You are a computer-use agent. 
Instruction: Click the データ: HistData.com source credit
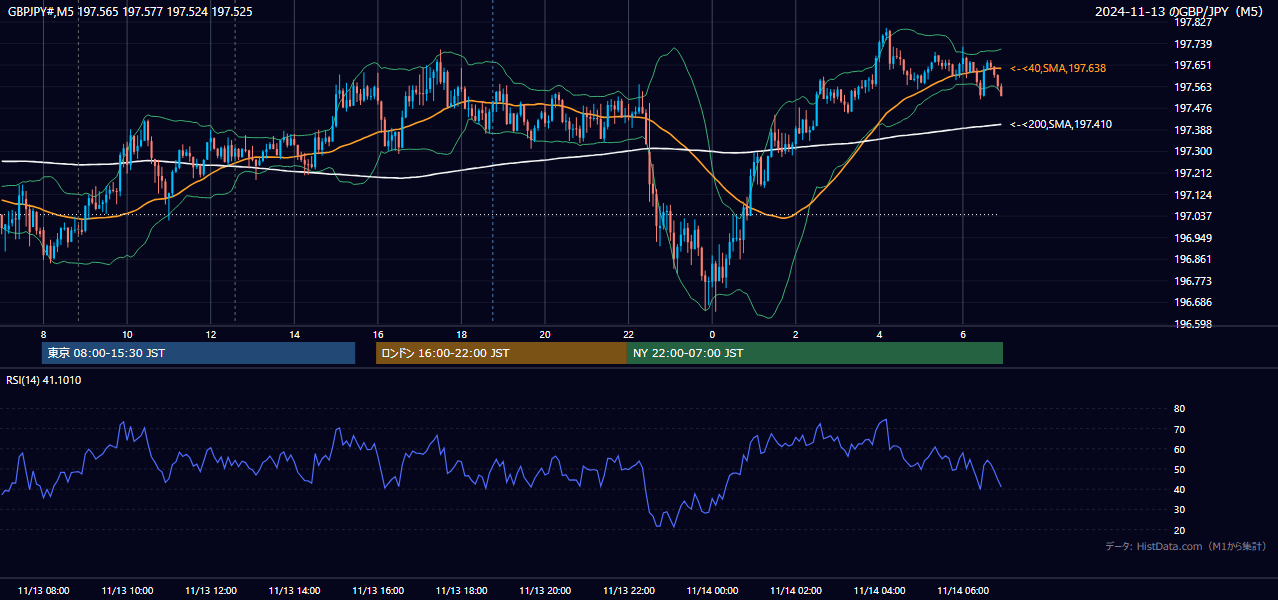[1186, 546]
